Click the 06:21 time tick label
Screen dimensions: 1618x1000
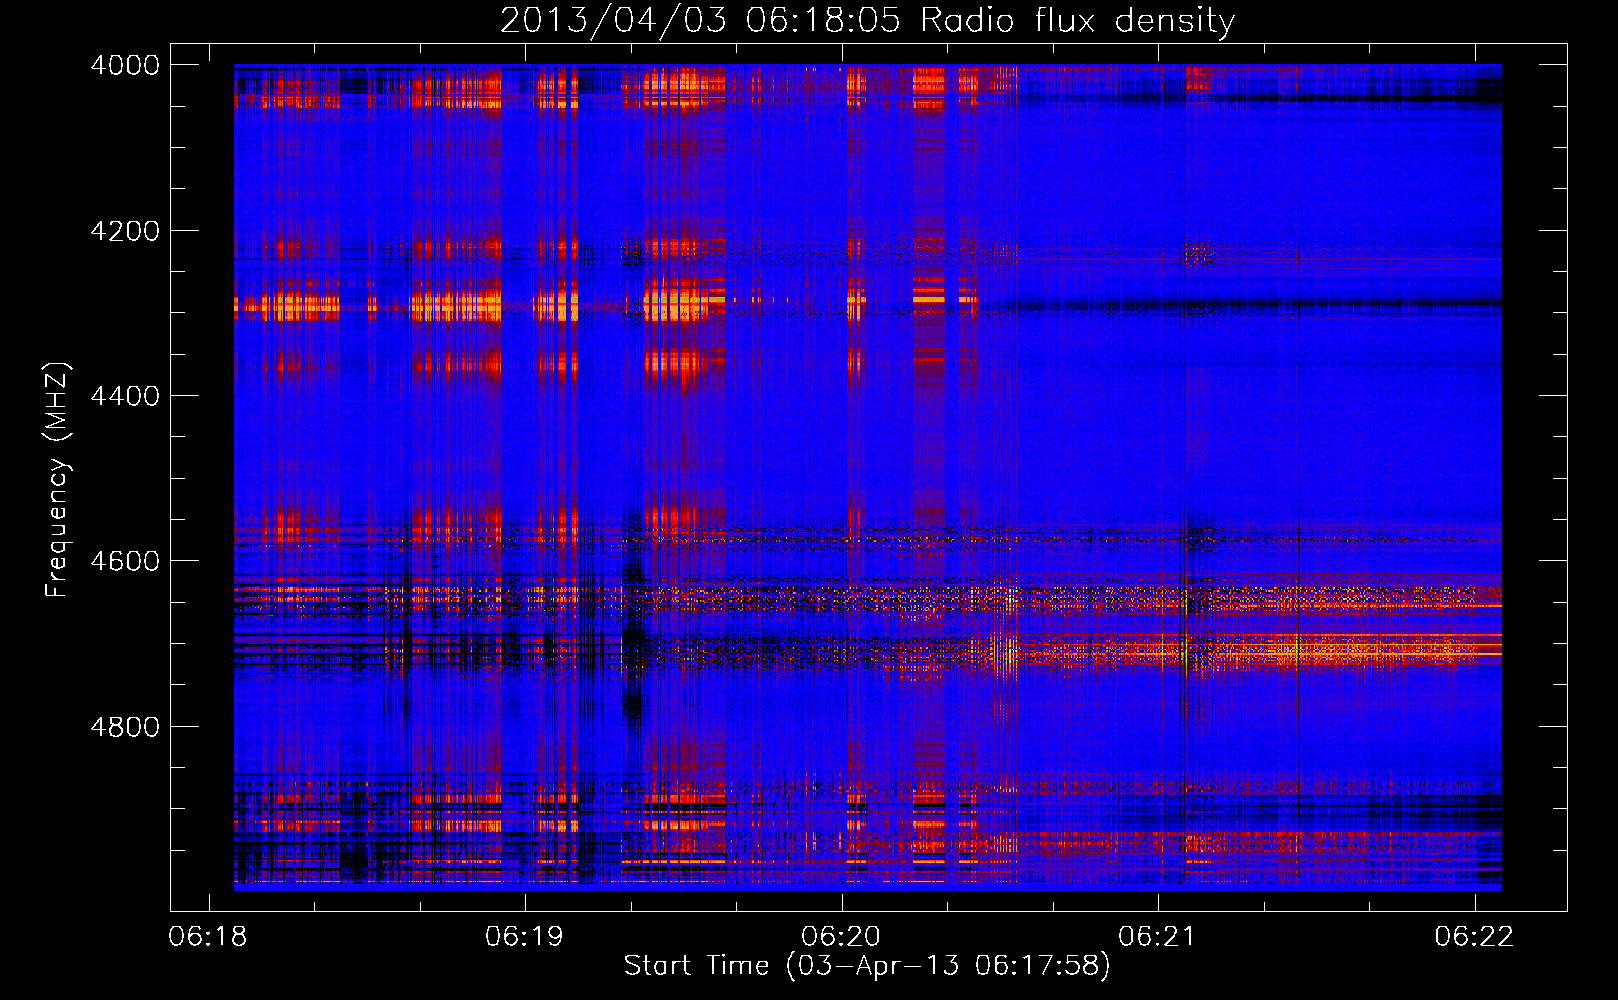point(1158,936)
